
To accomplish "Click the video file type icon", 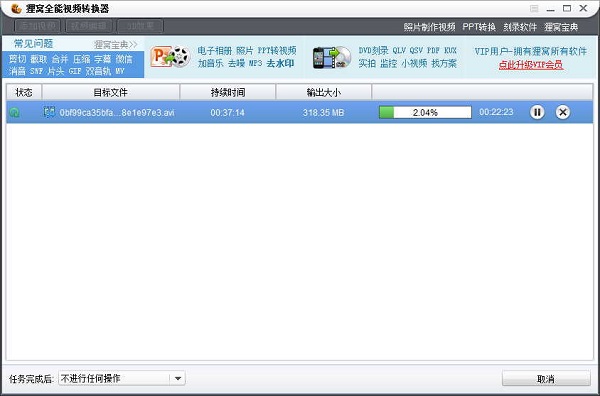I will coord(49,112).
